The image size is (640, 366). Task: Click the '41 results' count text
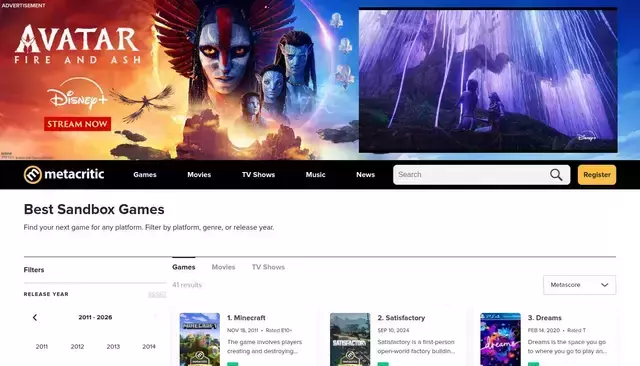coord(187,285)
